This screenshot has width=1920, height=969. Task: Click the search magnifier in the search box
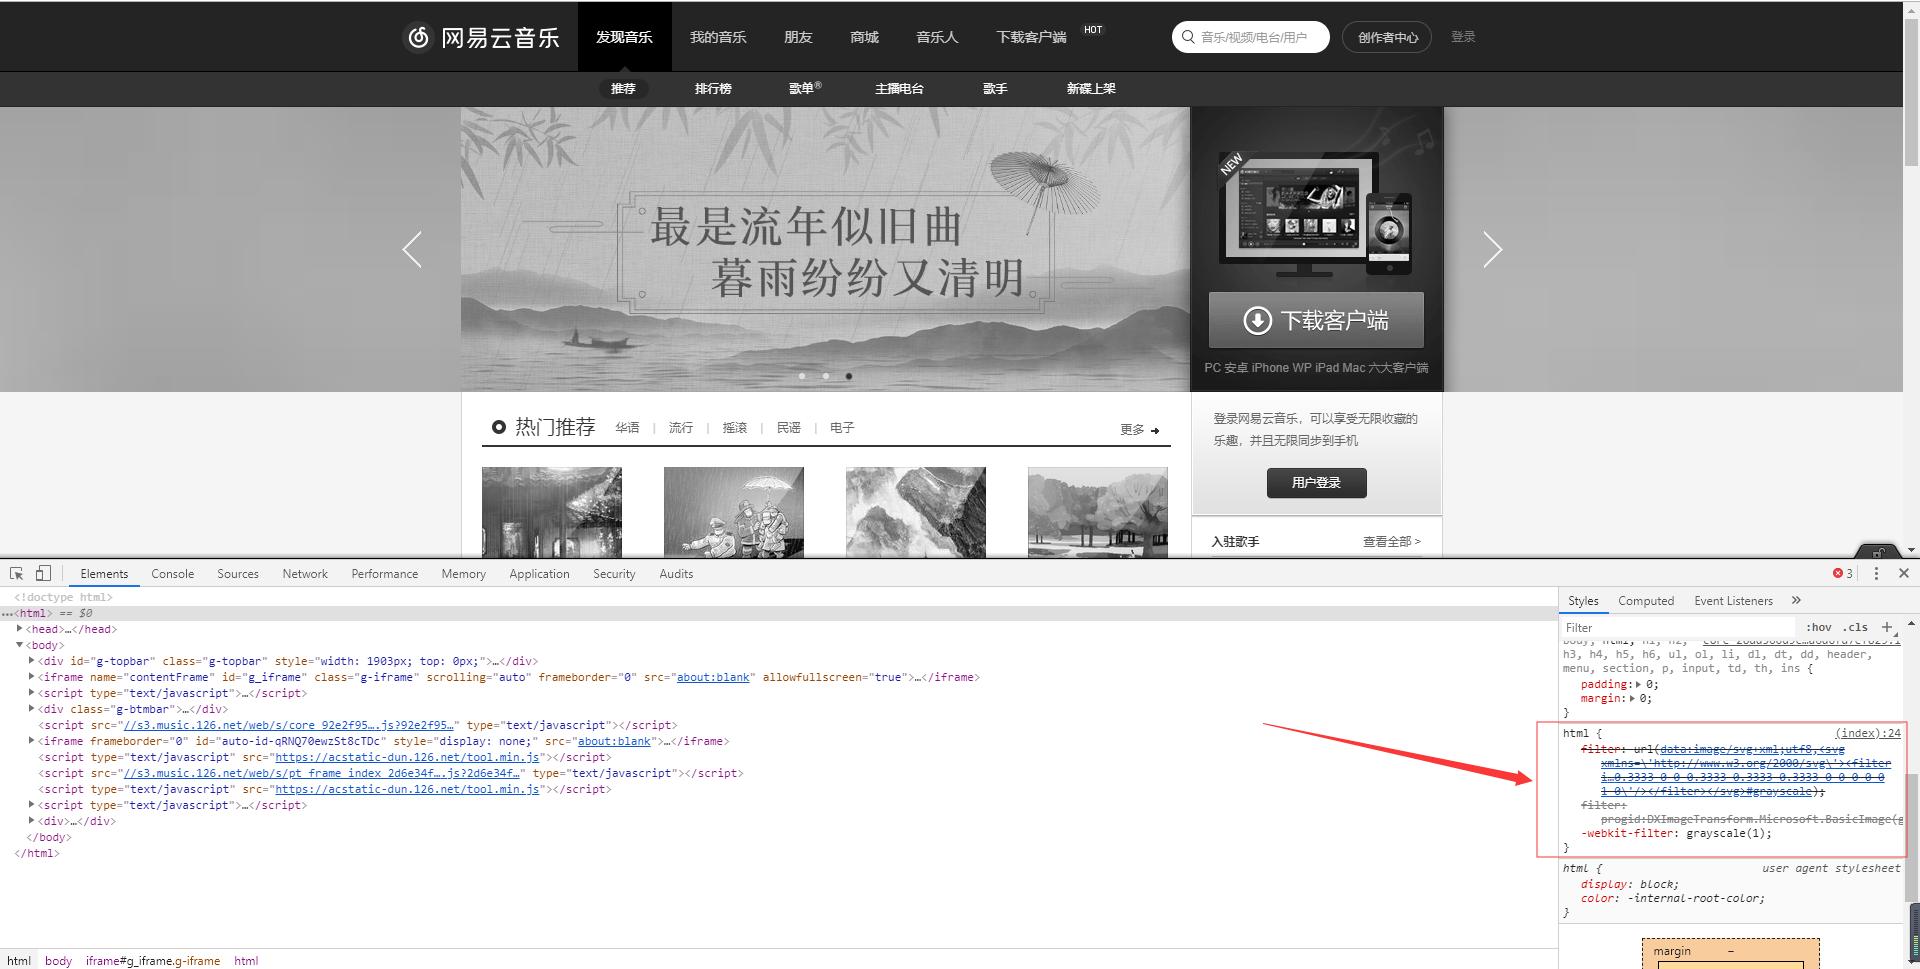pyautogui.click(x=1188, y=36)
